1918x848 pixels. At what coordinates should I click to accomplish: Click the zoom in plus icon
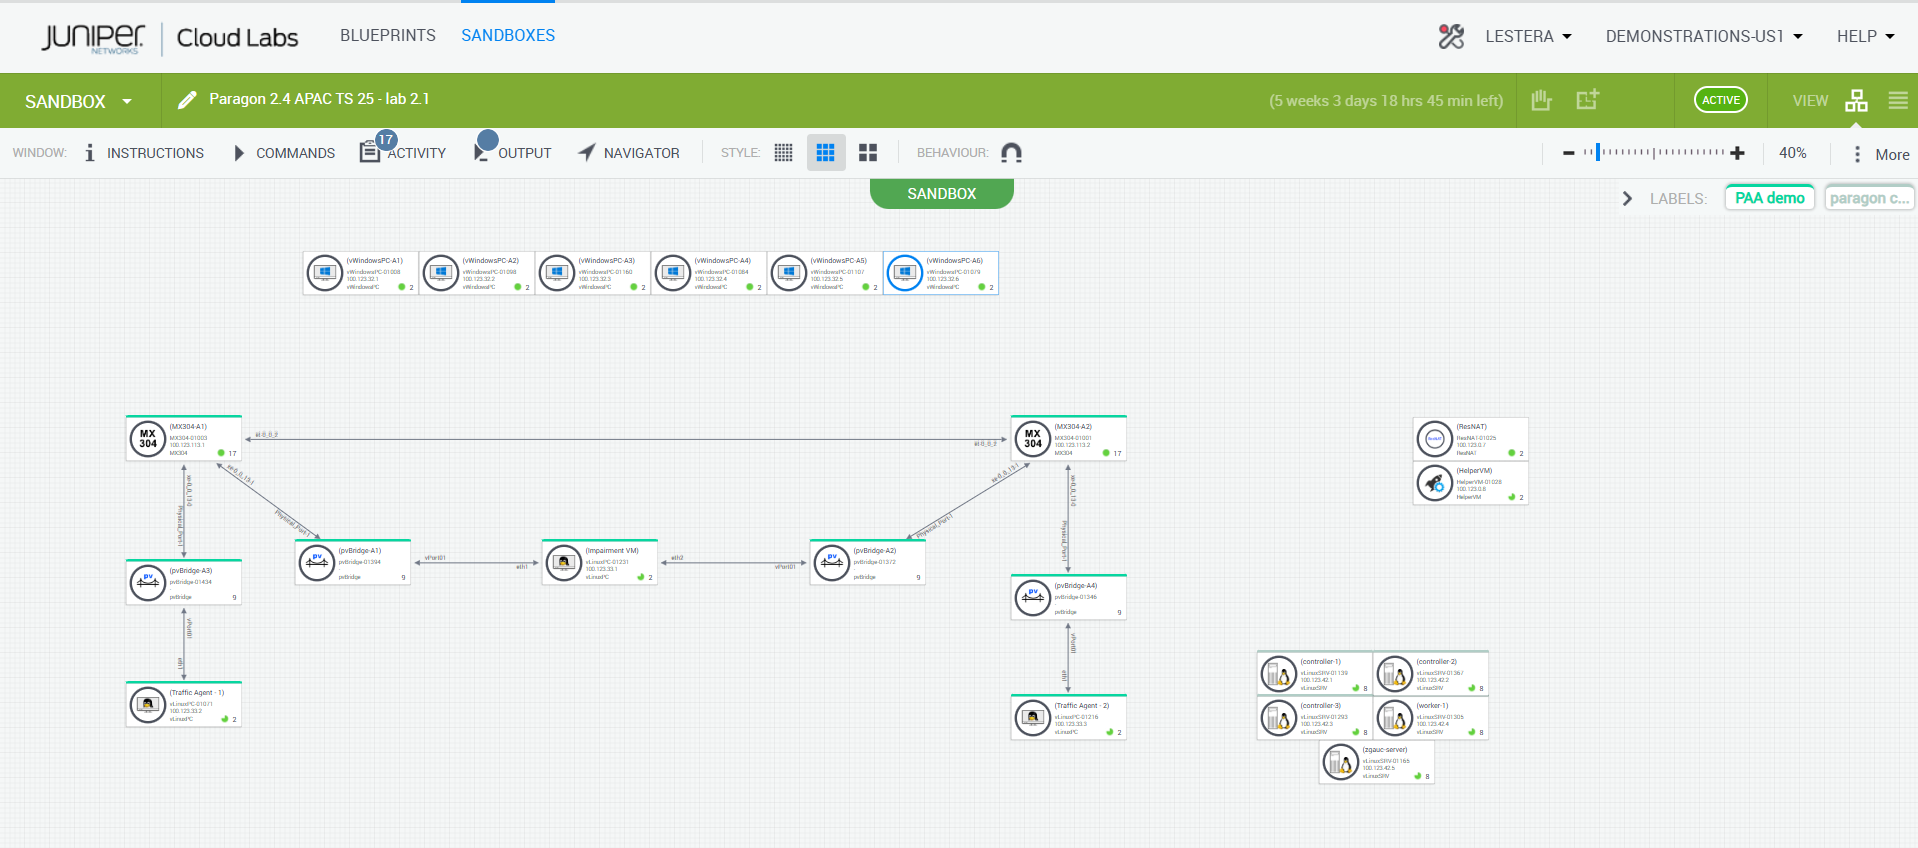(x=1737, y=153)
